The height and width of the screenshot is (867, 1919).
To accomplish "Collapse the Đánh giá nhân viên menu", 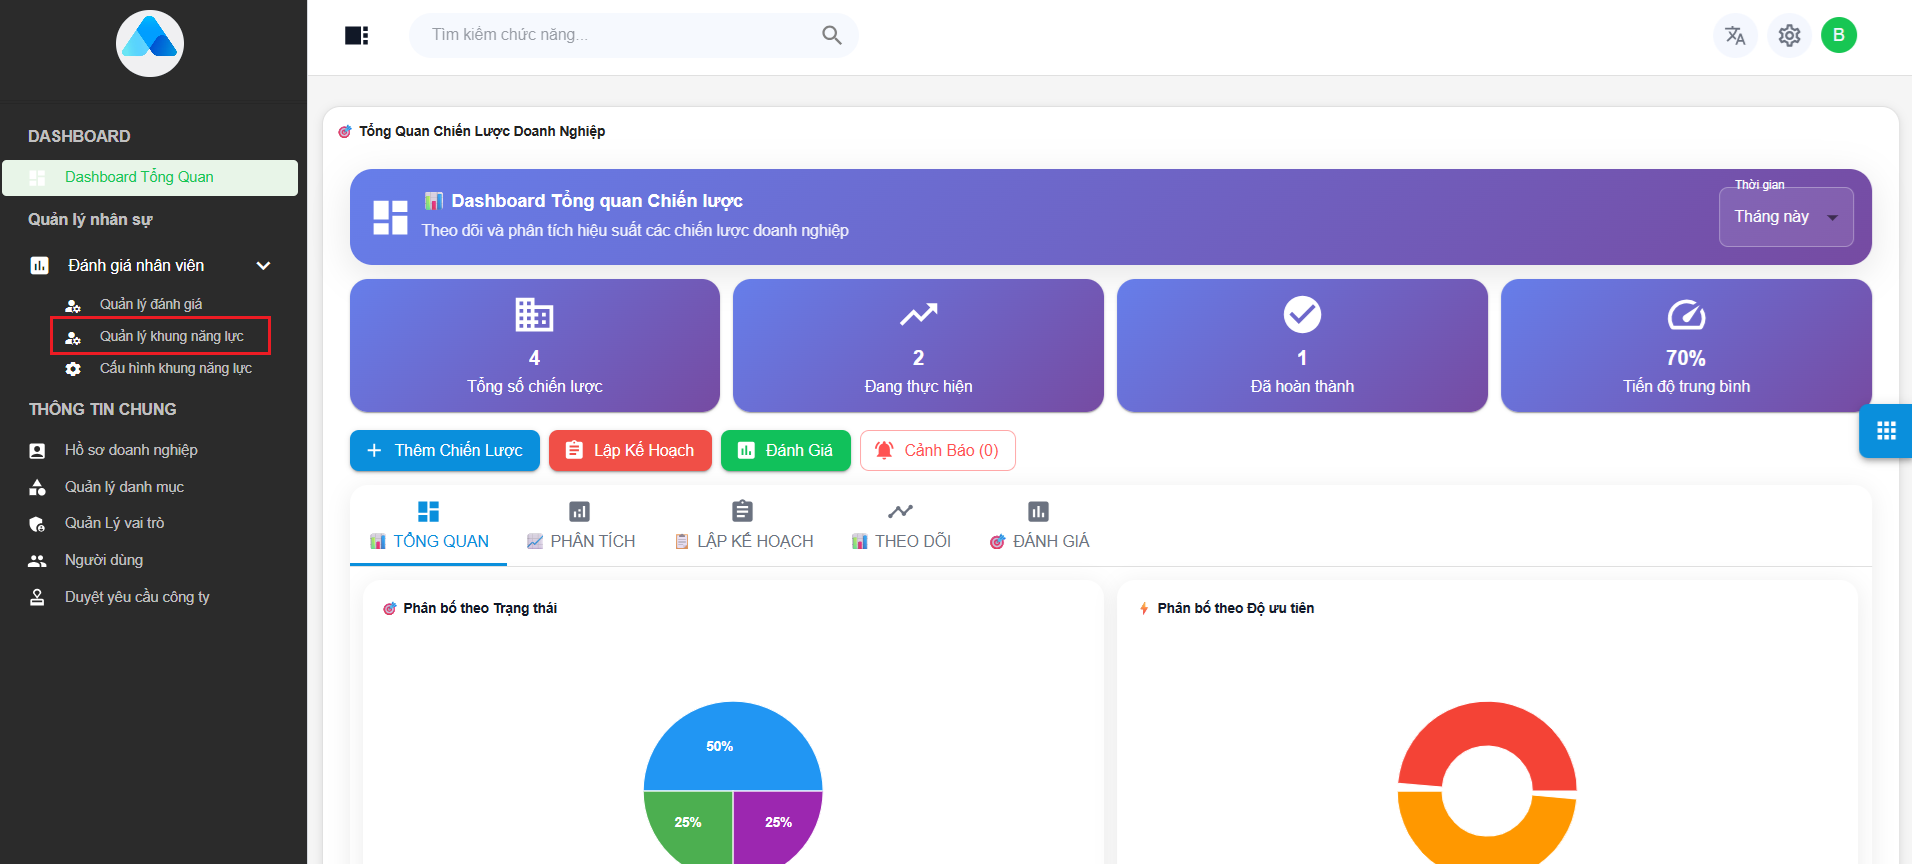I will [263, 266].
